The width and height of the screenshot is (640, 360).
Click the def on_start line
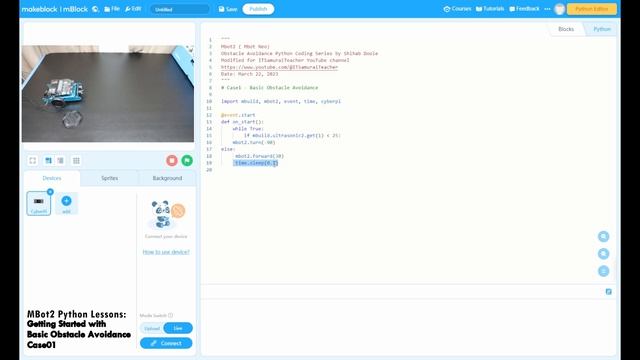242,122
